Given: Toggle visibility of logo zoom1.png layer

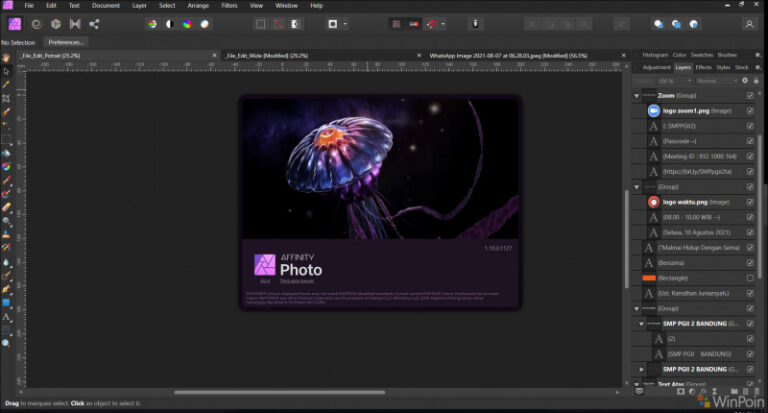Looking at the screenshot, I should click(750, 111).
